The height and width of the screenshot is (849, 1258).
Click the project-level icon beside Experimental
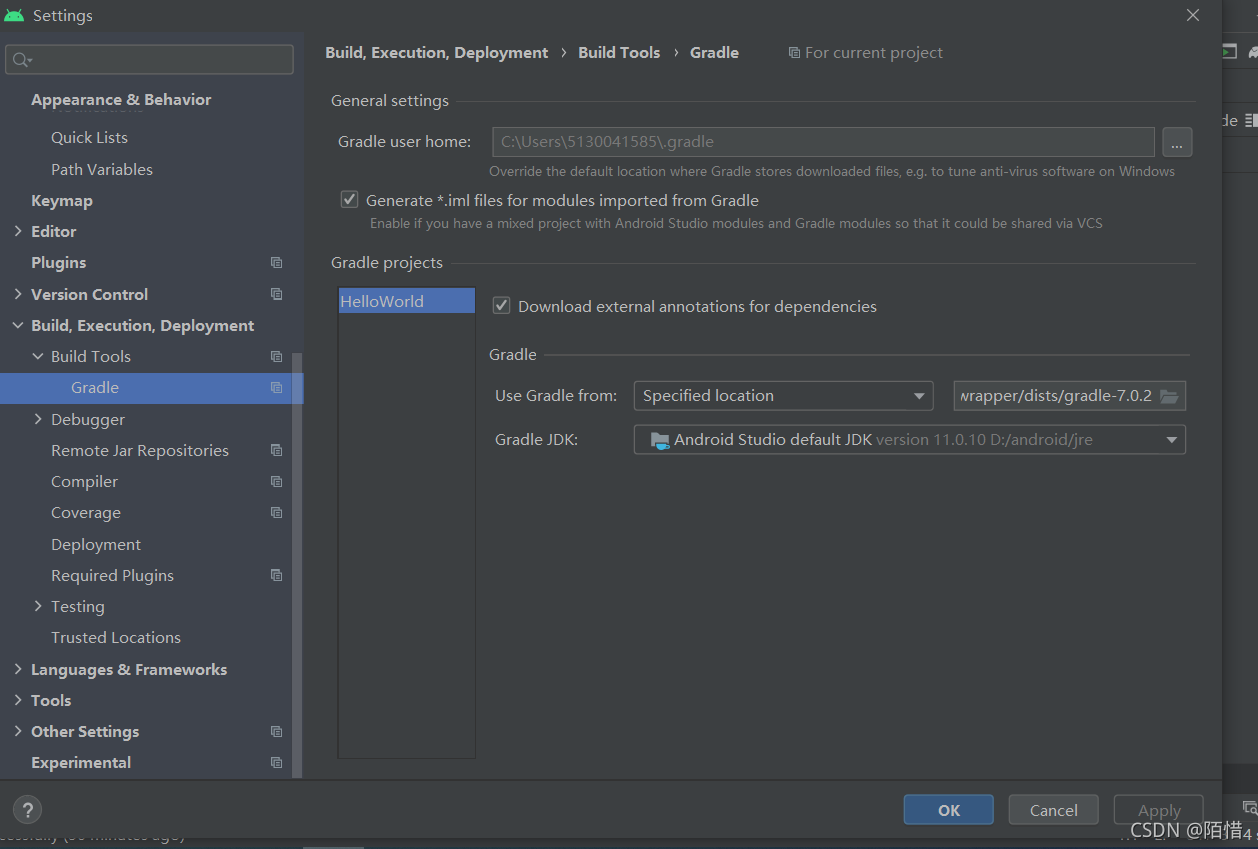[x=277, y=763]
